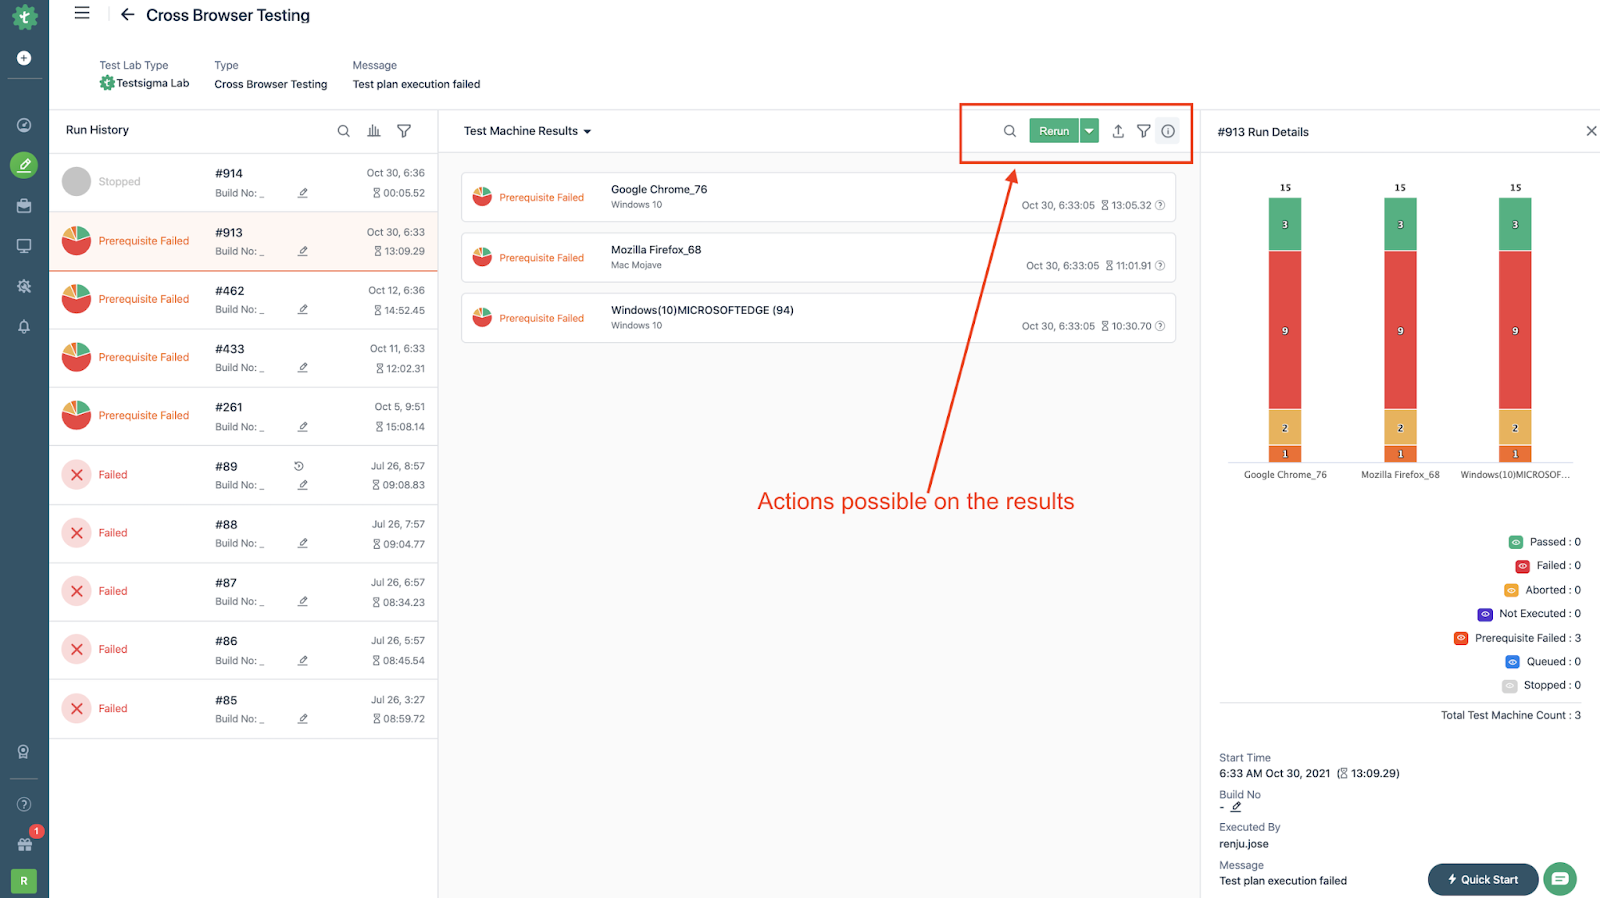Search in Run History panel

(344, 131)
